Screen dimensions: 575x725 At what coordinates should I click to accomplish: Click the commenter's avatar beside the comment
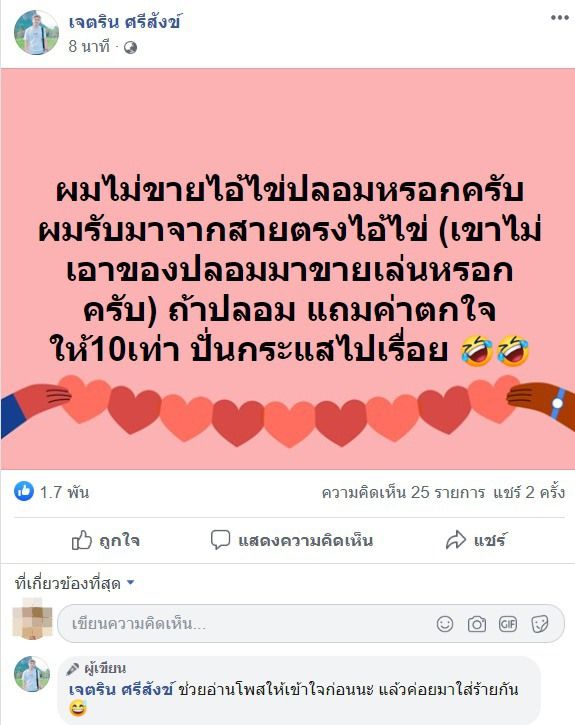[32, 674]
